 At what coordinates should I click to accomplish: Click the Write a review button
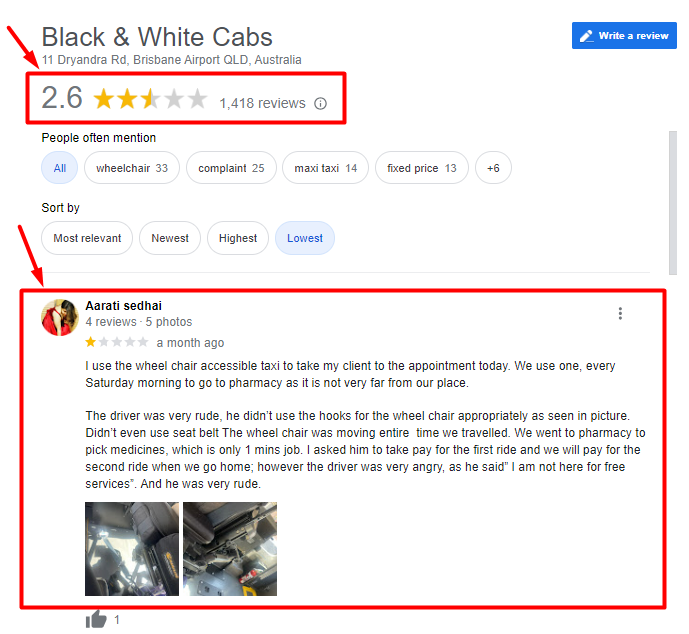[x=624, y=36]
